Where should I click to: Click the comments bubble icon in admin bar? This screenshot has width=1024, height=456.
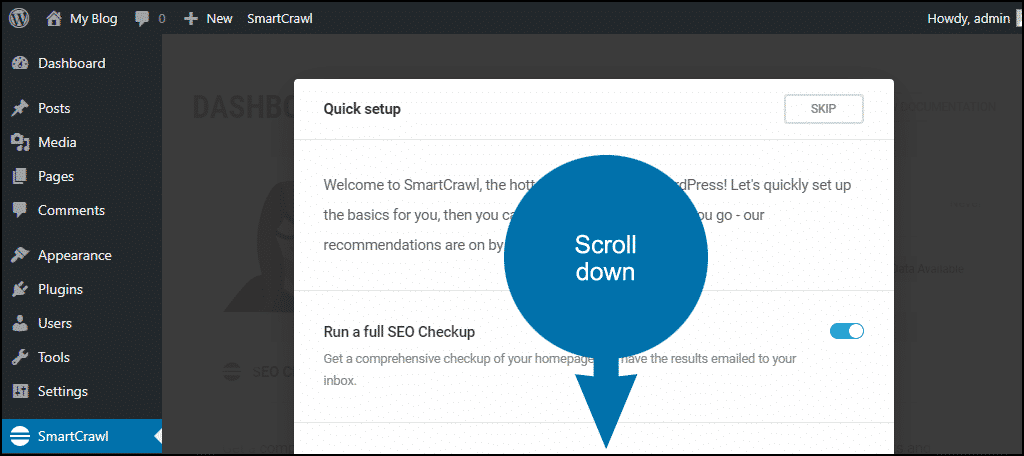pyautogui.click(x=142, y=19)
